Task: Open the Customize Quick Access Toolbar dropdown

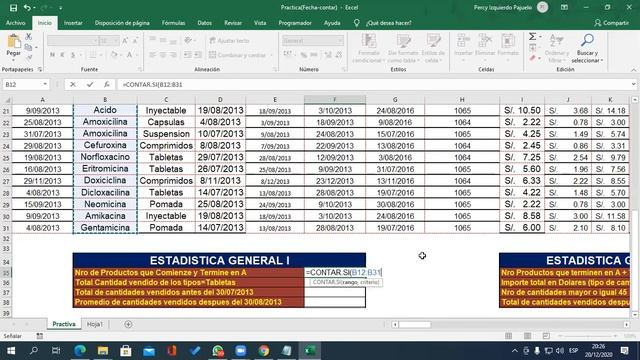Action: tap(60, 8)
